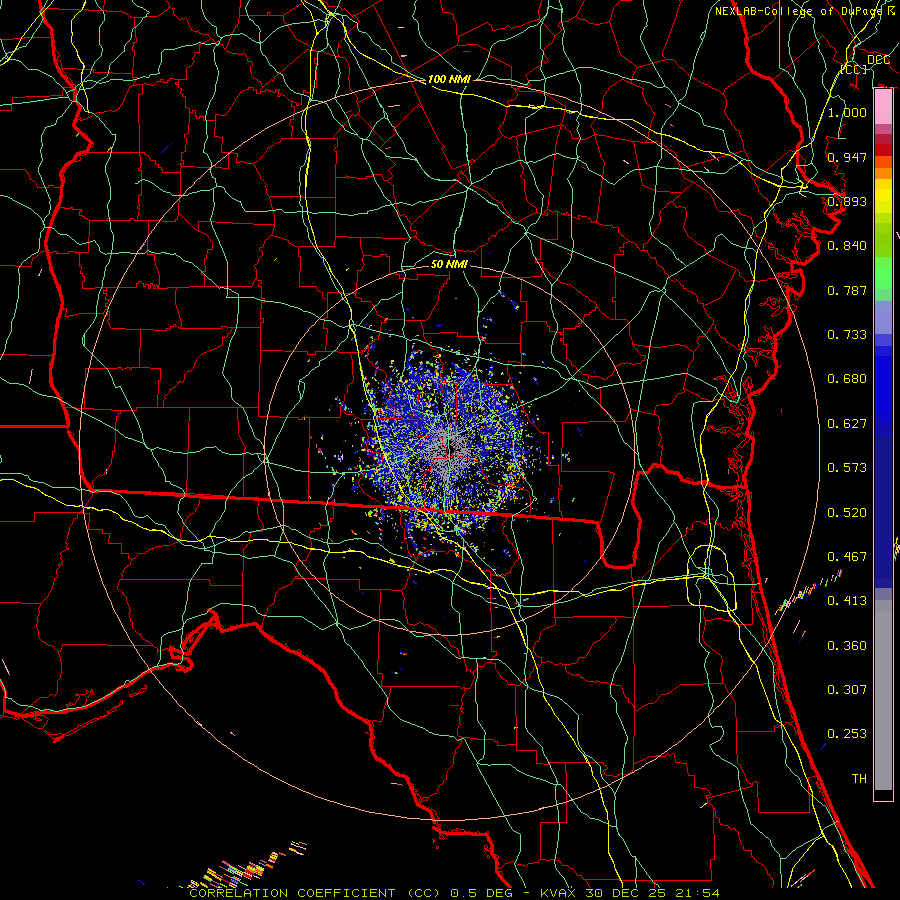Click the 0.467 legend value
900x900 pixels.
[847, 556]
